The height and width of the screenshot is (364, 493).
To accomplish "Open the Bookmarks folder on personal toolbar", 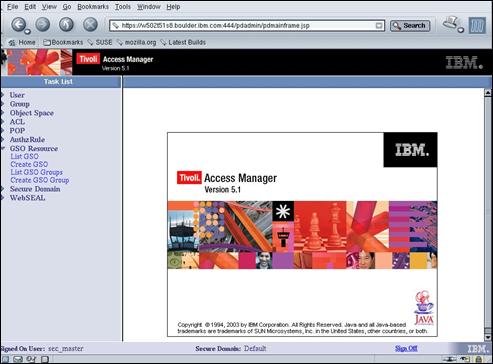I will click(63, 42).
